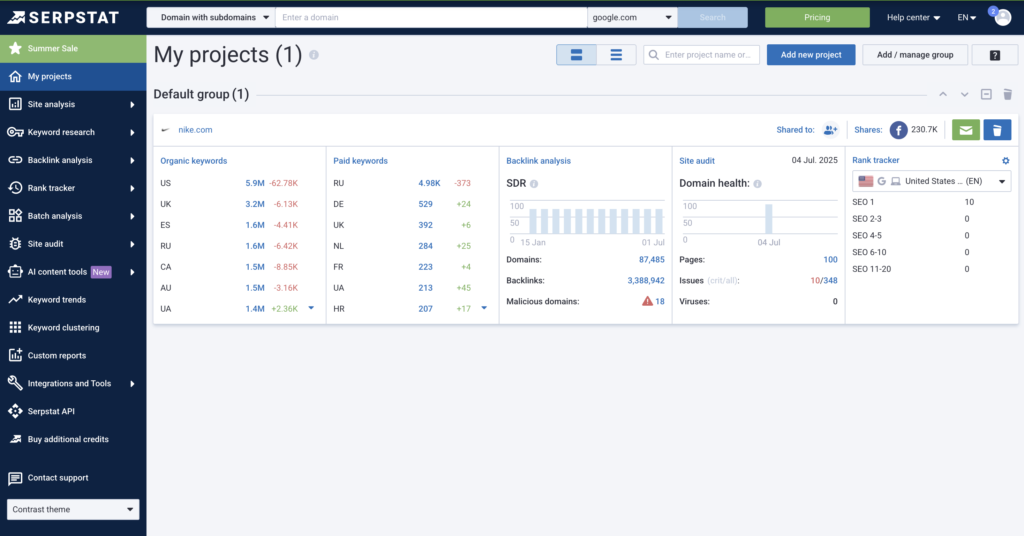This screenshot has height=536, width=1024.
Task: Click the Buy additional credits icon
Action: 15,439
